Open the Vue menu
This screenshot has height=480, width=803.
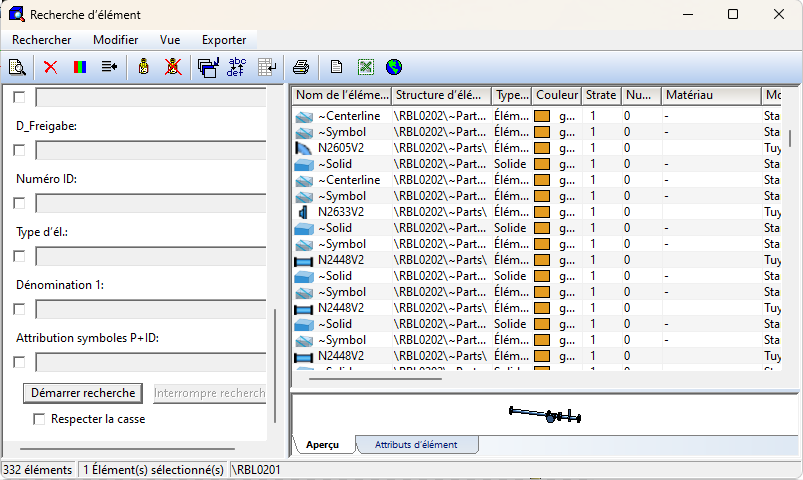(x=170, y=40)
